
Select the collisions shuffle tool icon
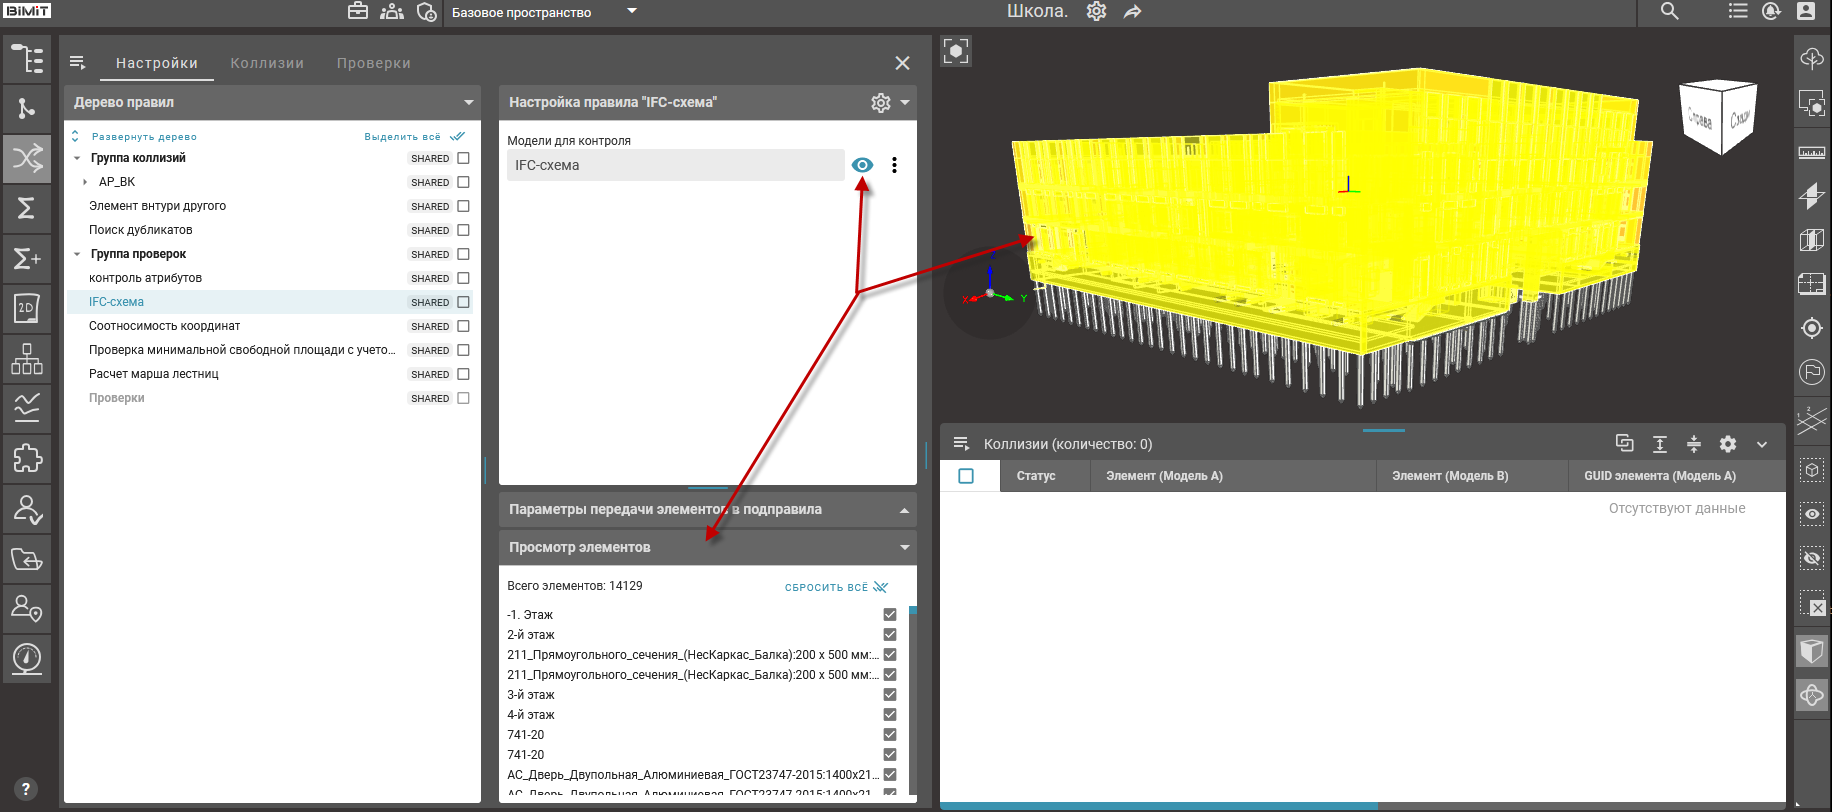(27, 158)
